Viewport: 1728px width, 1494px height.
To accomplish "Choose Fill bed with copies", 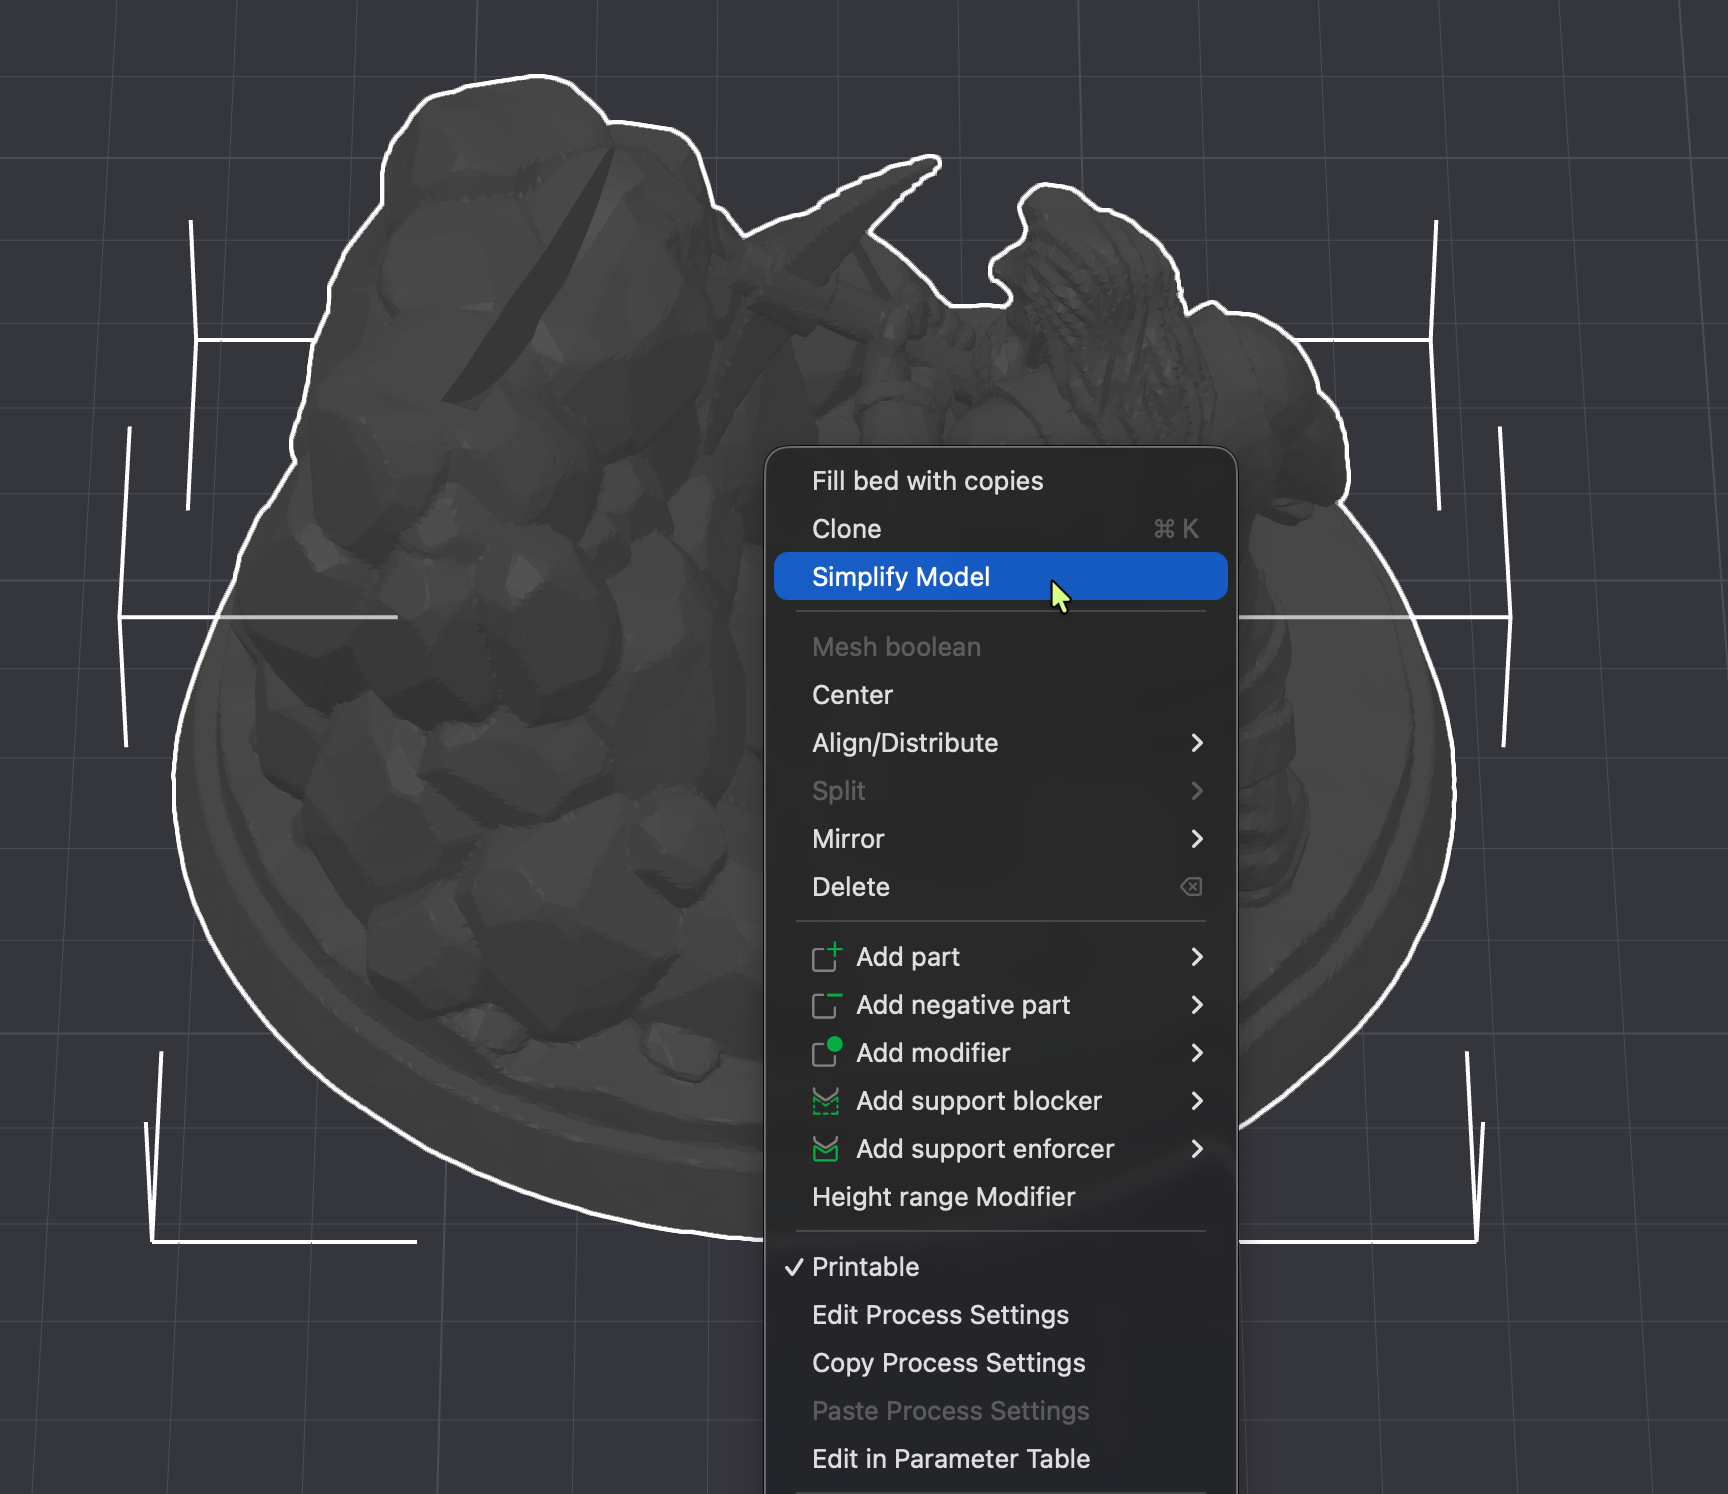I will click(x=927, y=481).
